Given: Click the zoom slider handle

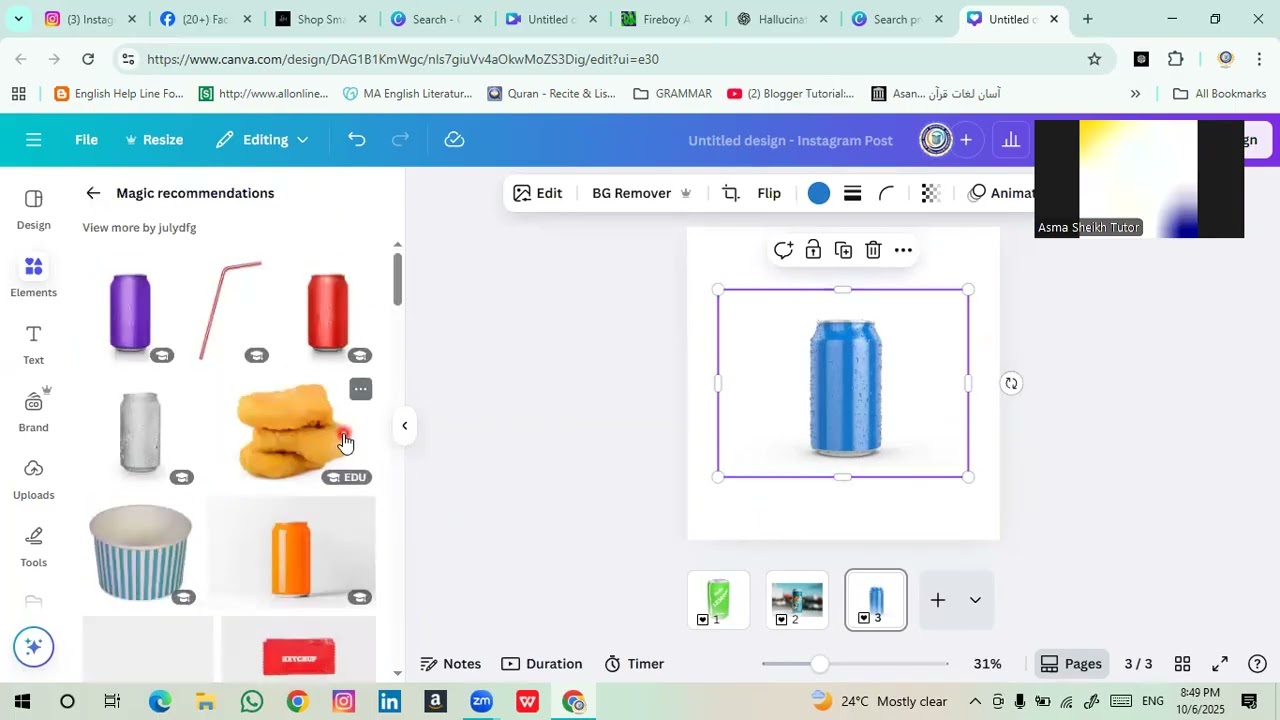Looking at the screenshot, I should [x=820, y=664].
